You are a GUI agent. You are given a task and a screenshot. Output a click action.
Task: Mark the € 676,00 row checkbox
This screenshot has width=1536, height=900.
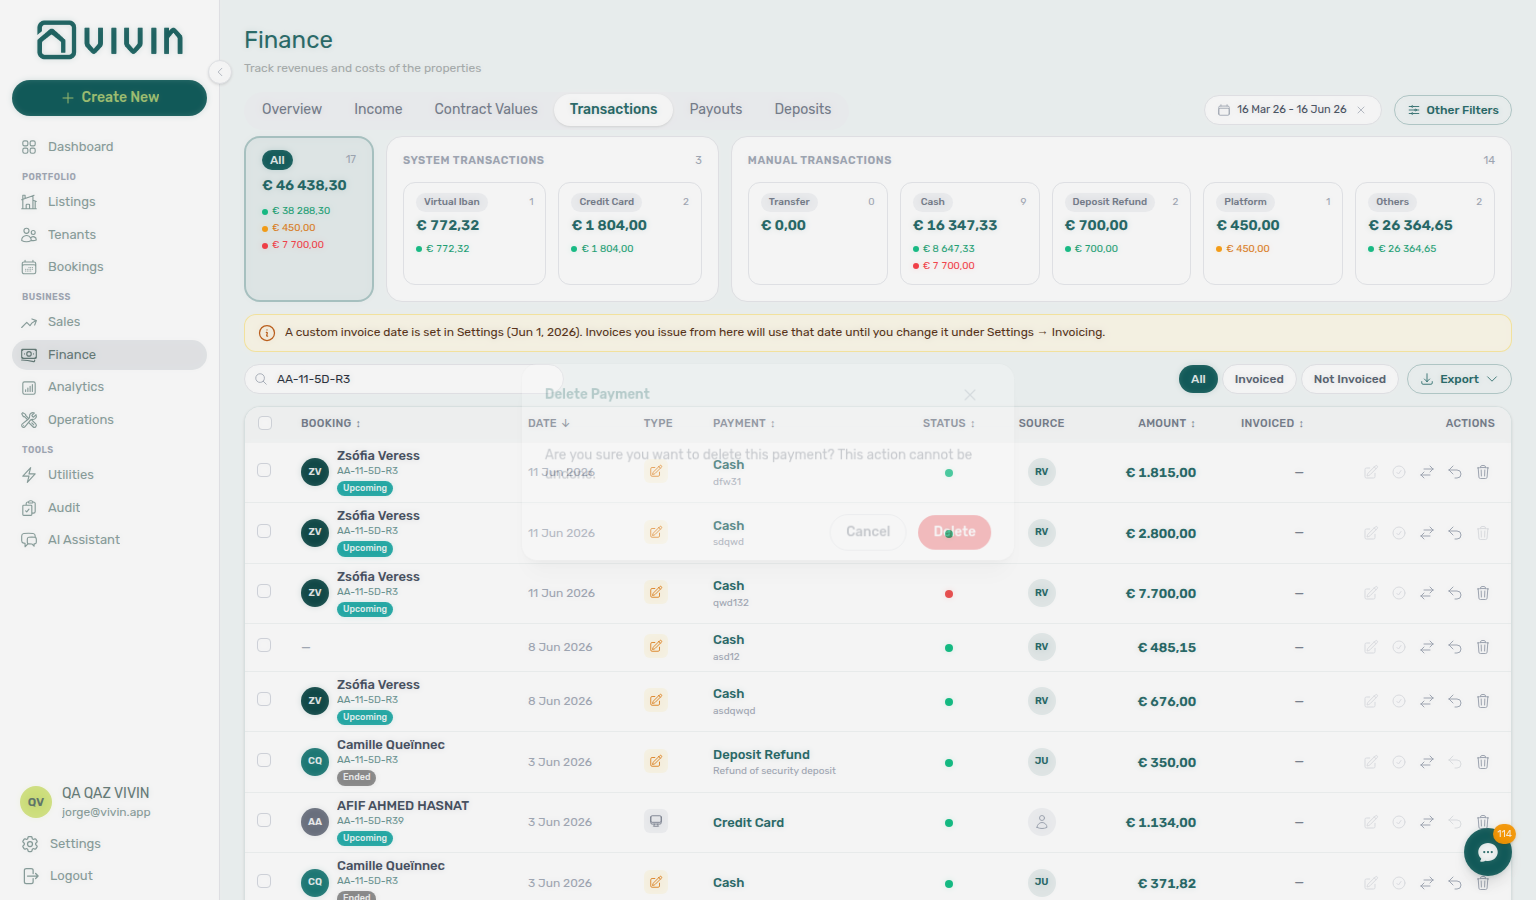pyautogui.click(x=264, y=699)
